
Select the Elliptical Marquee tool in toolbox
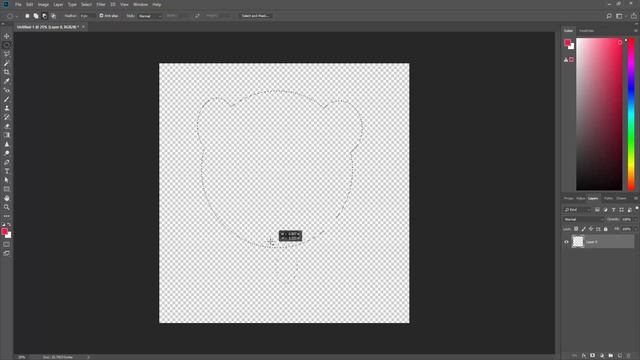[7, 45]
